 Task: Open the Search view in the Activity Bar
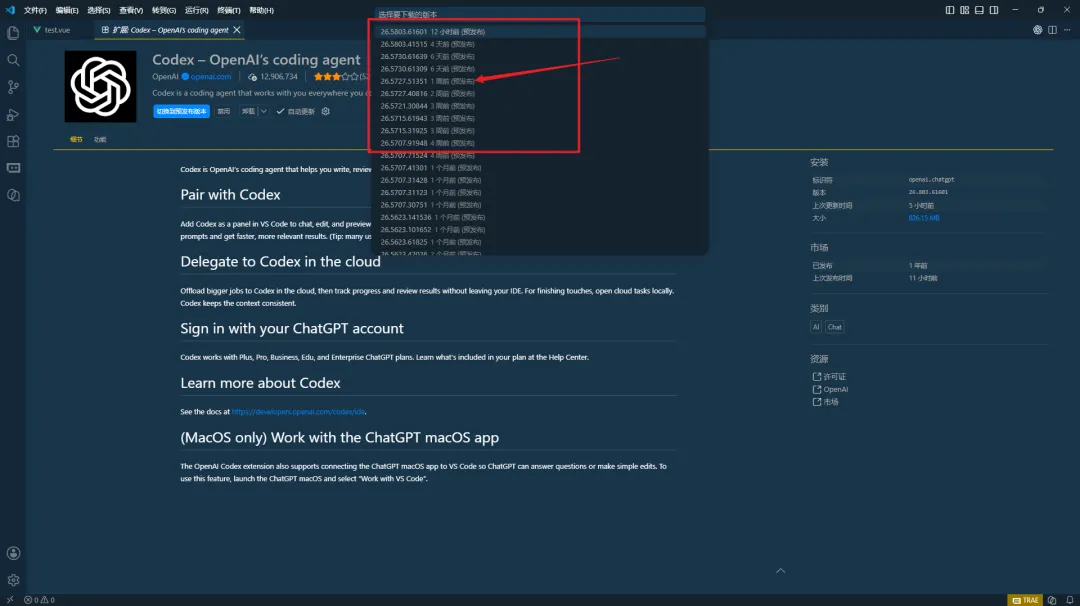13,60
